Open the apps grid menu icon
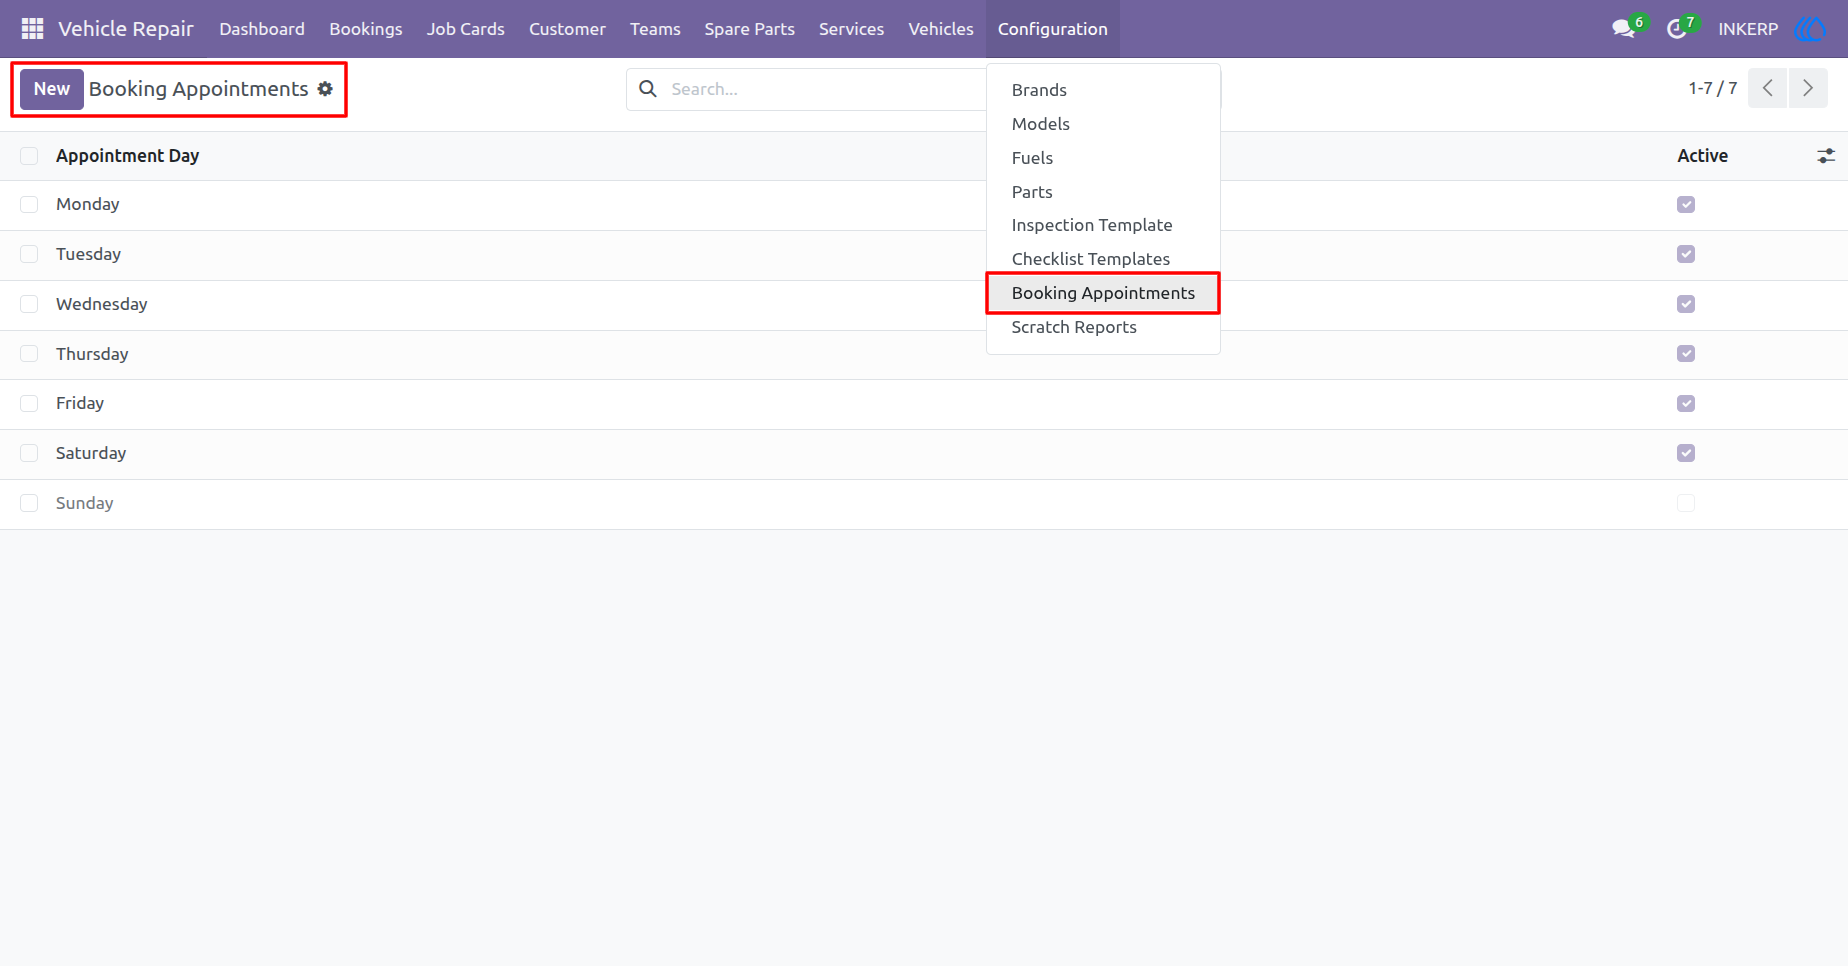The width and height of the screenshot is (1848, 966). [32, 29]
